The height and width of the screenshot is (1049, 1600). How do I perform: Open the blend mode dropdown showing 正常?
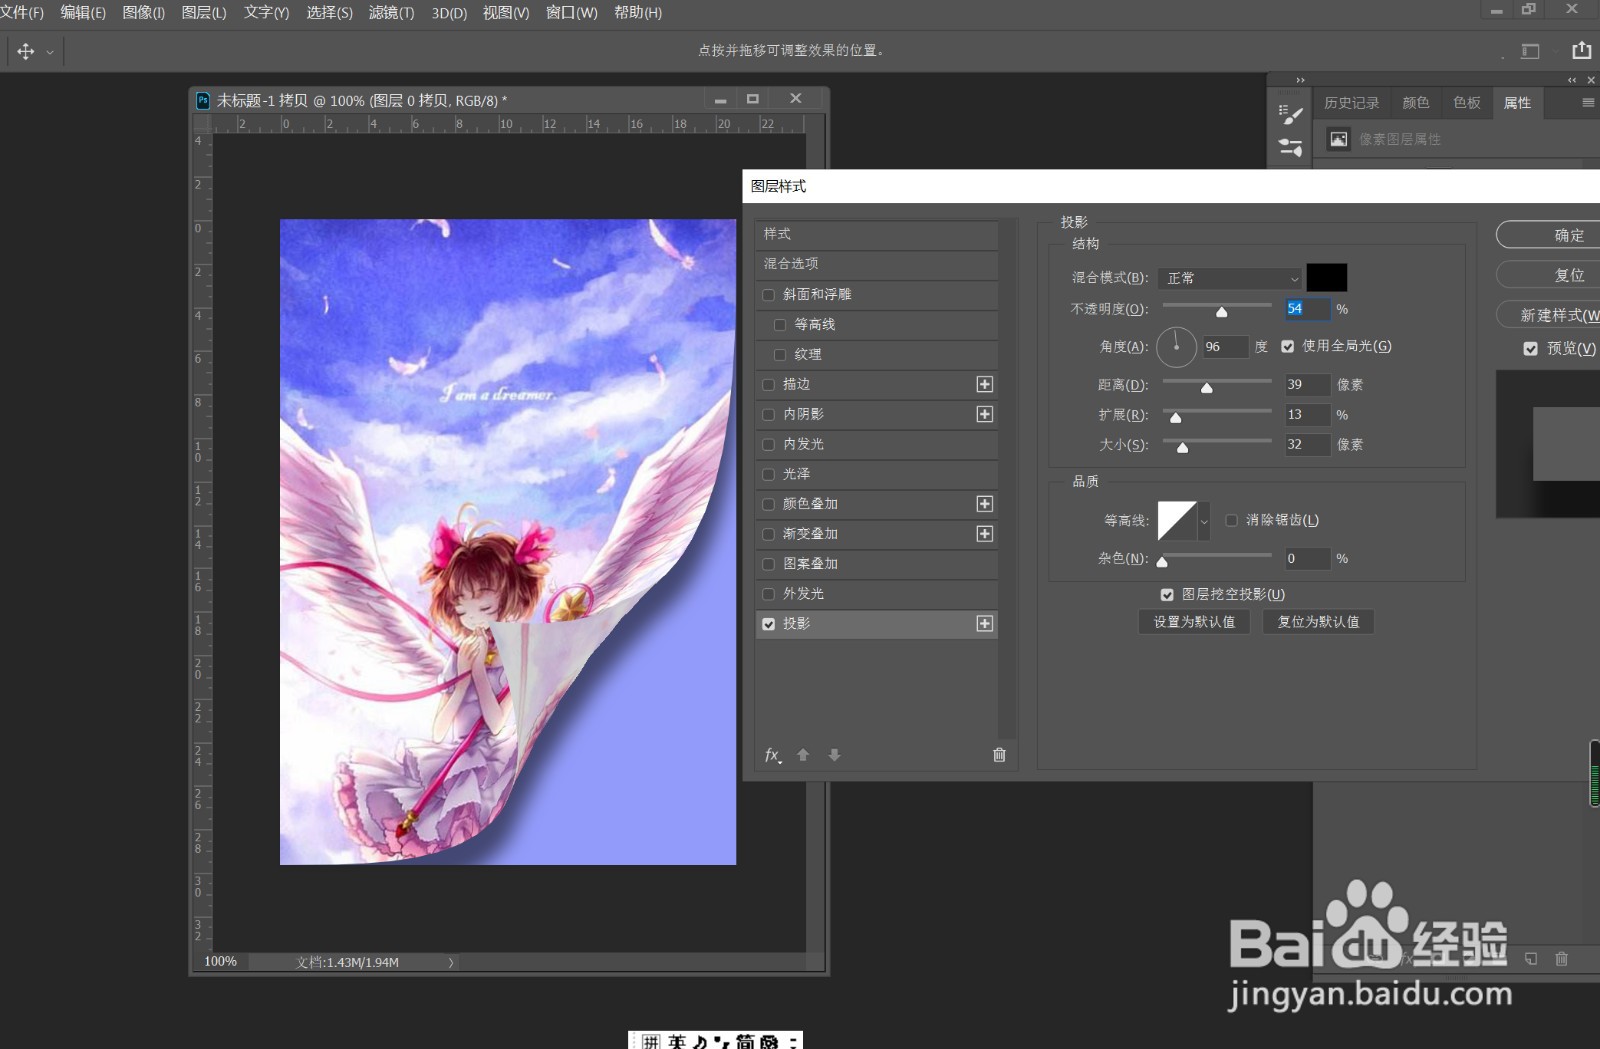point(1230,278)
